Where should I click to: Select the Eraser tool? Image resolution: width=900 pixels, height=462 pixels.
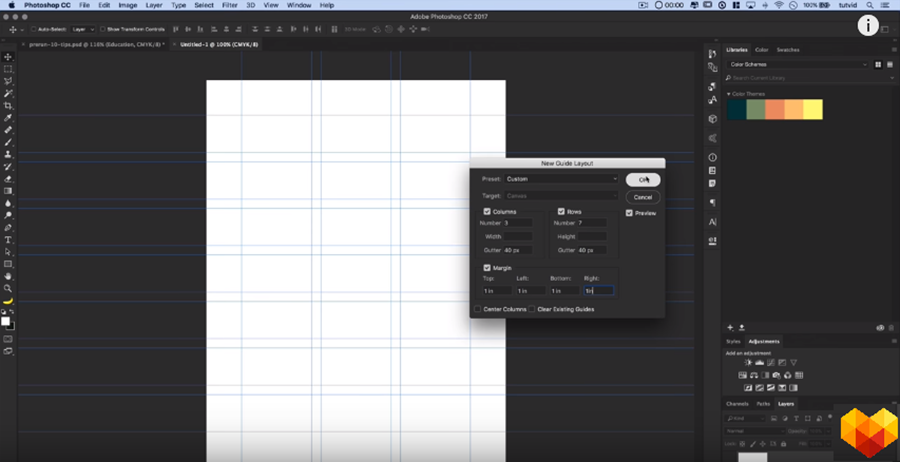[8, 178]
